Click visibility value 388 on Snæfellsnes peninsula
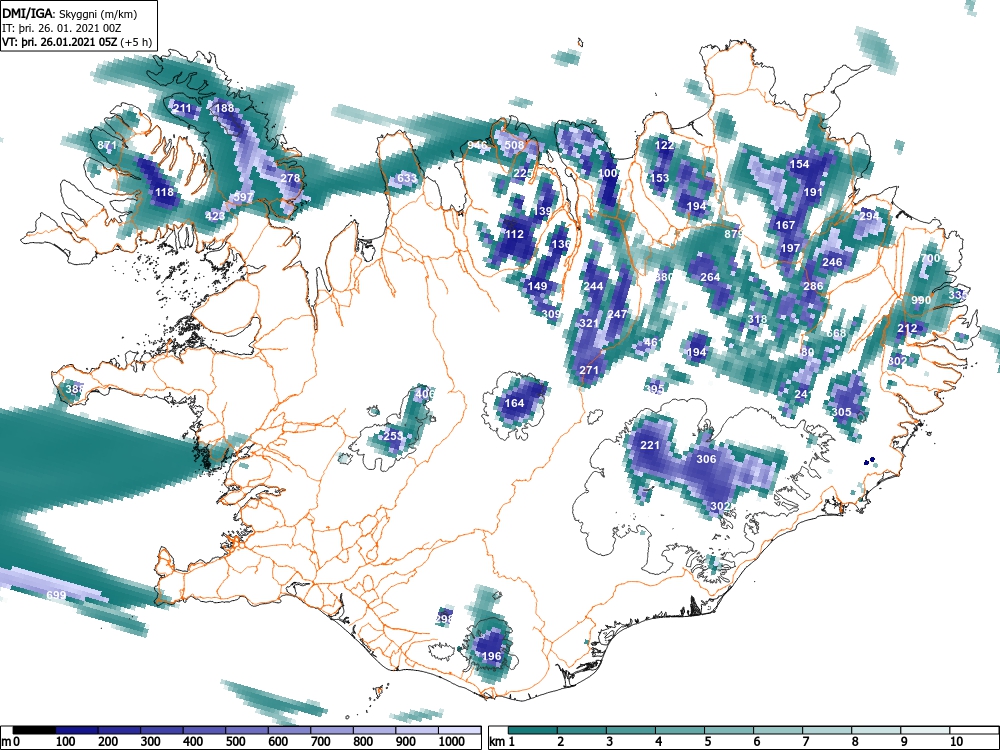The width and height of the screenshot is (1000, 750). point(75,389)
